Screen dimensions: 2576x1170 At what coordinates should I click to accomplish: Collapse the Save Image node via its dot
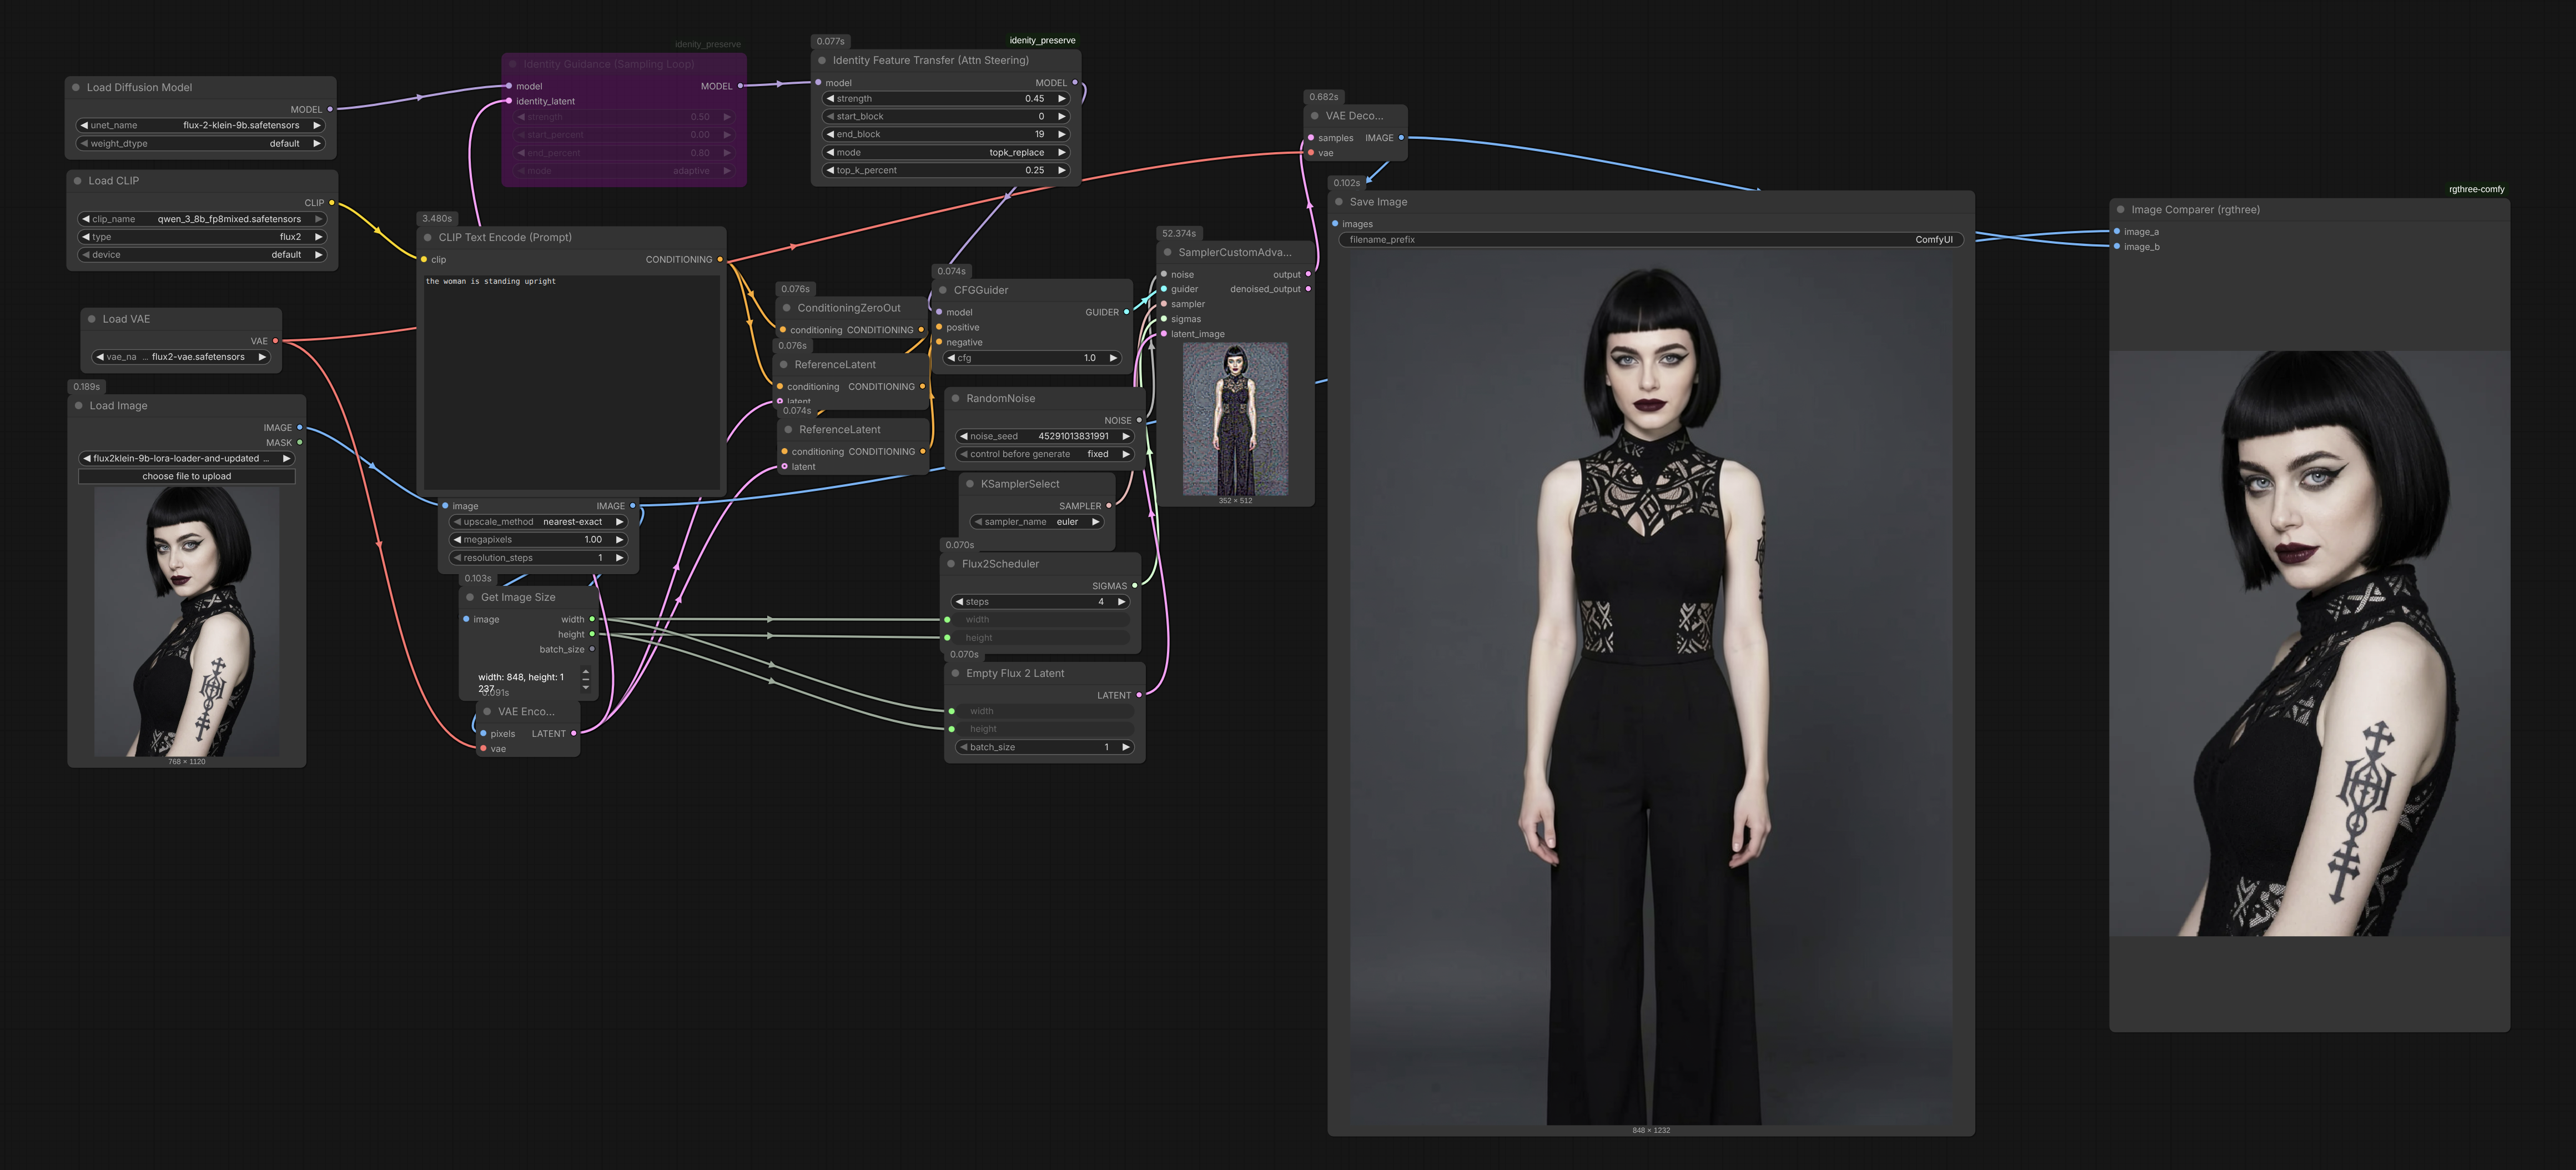tap(1339, 202)
